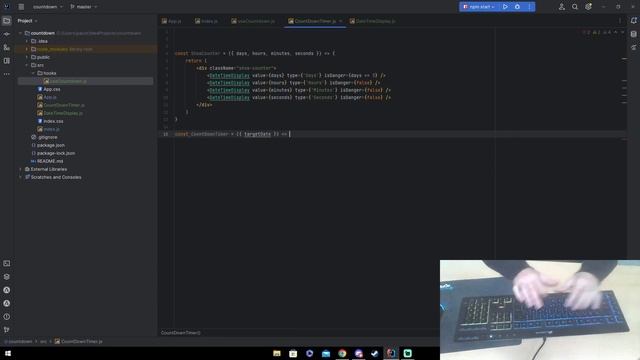Select index.css in project tree

[50, 121]
